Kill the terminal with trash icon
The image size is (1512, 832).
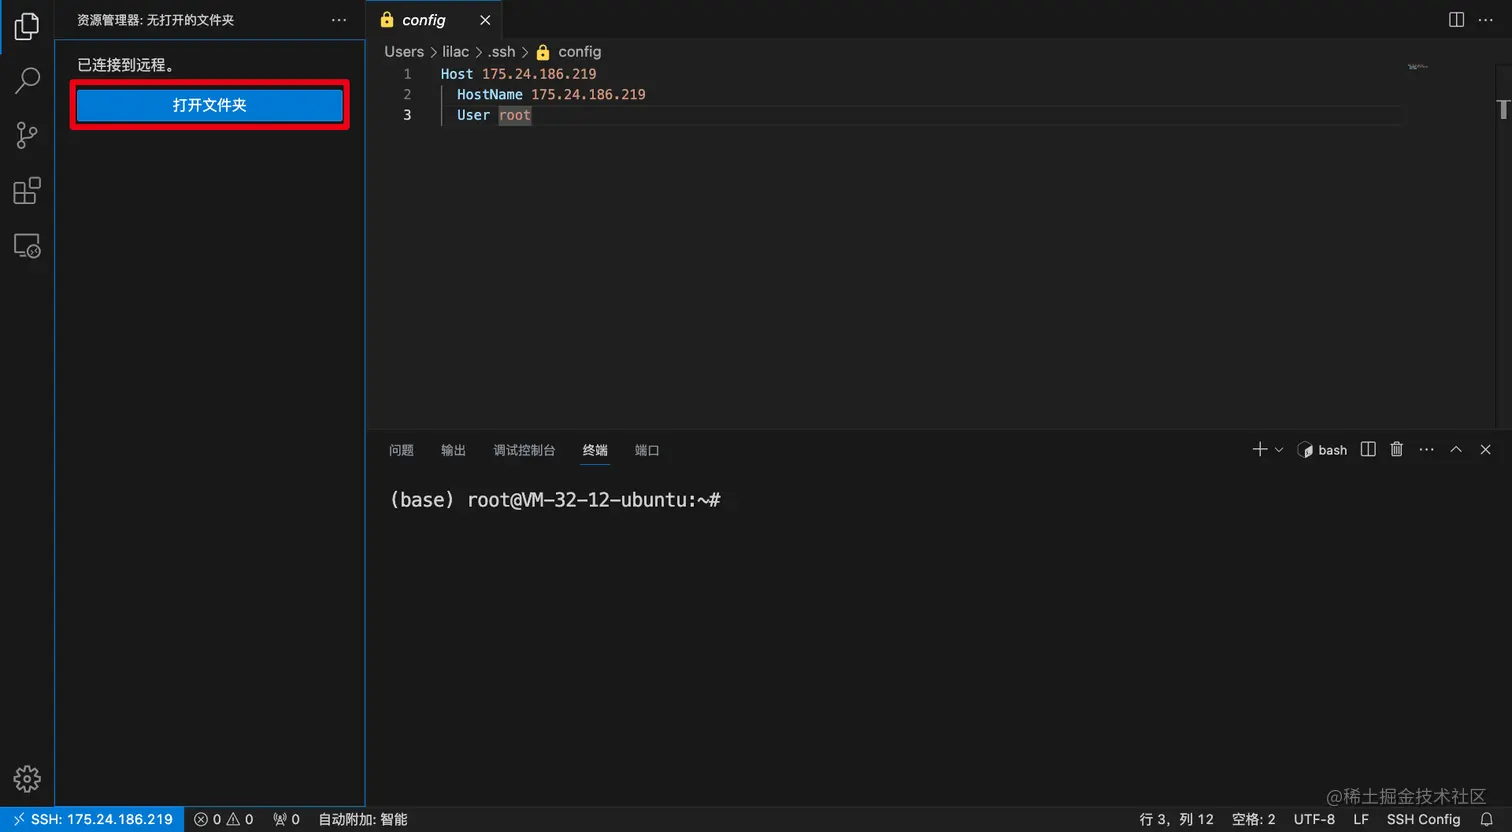click(1396, 449)
